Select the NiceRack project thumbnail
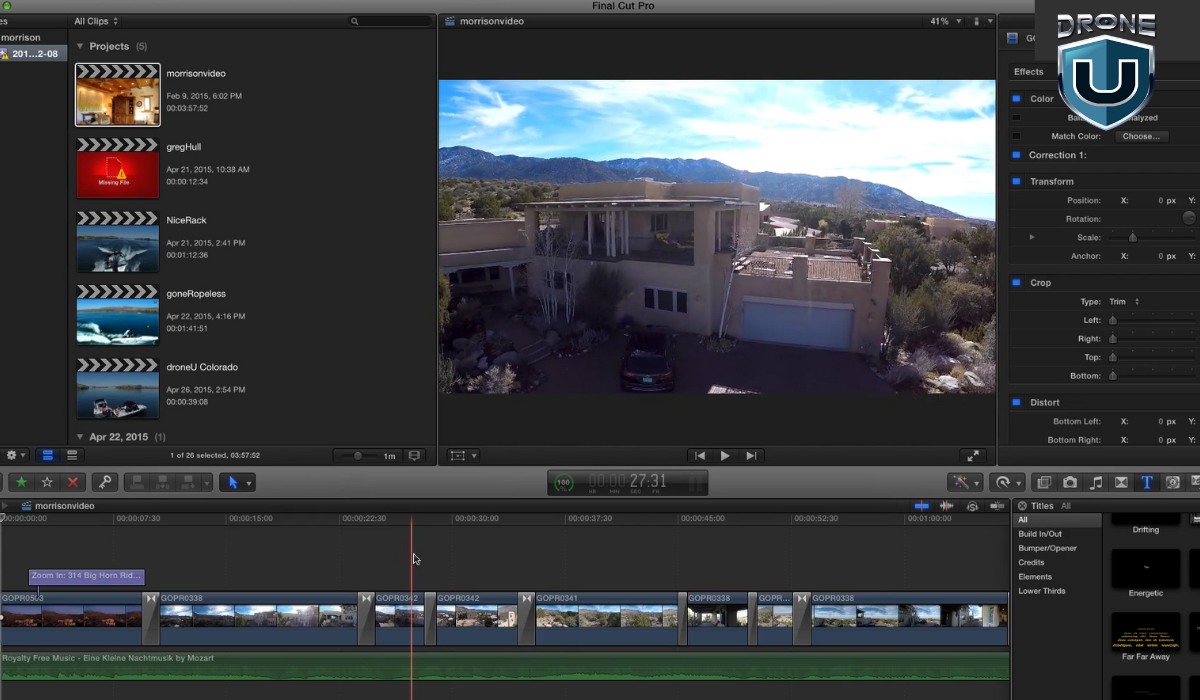The image size is (1200, 700). pos(118,242)
